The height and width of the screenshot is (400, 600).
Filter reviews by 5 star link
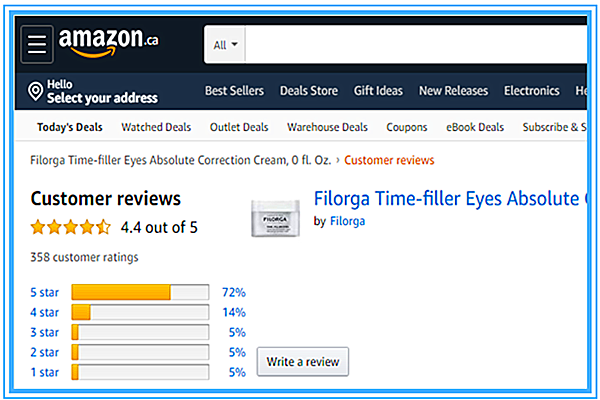pos(46,293)
